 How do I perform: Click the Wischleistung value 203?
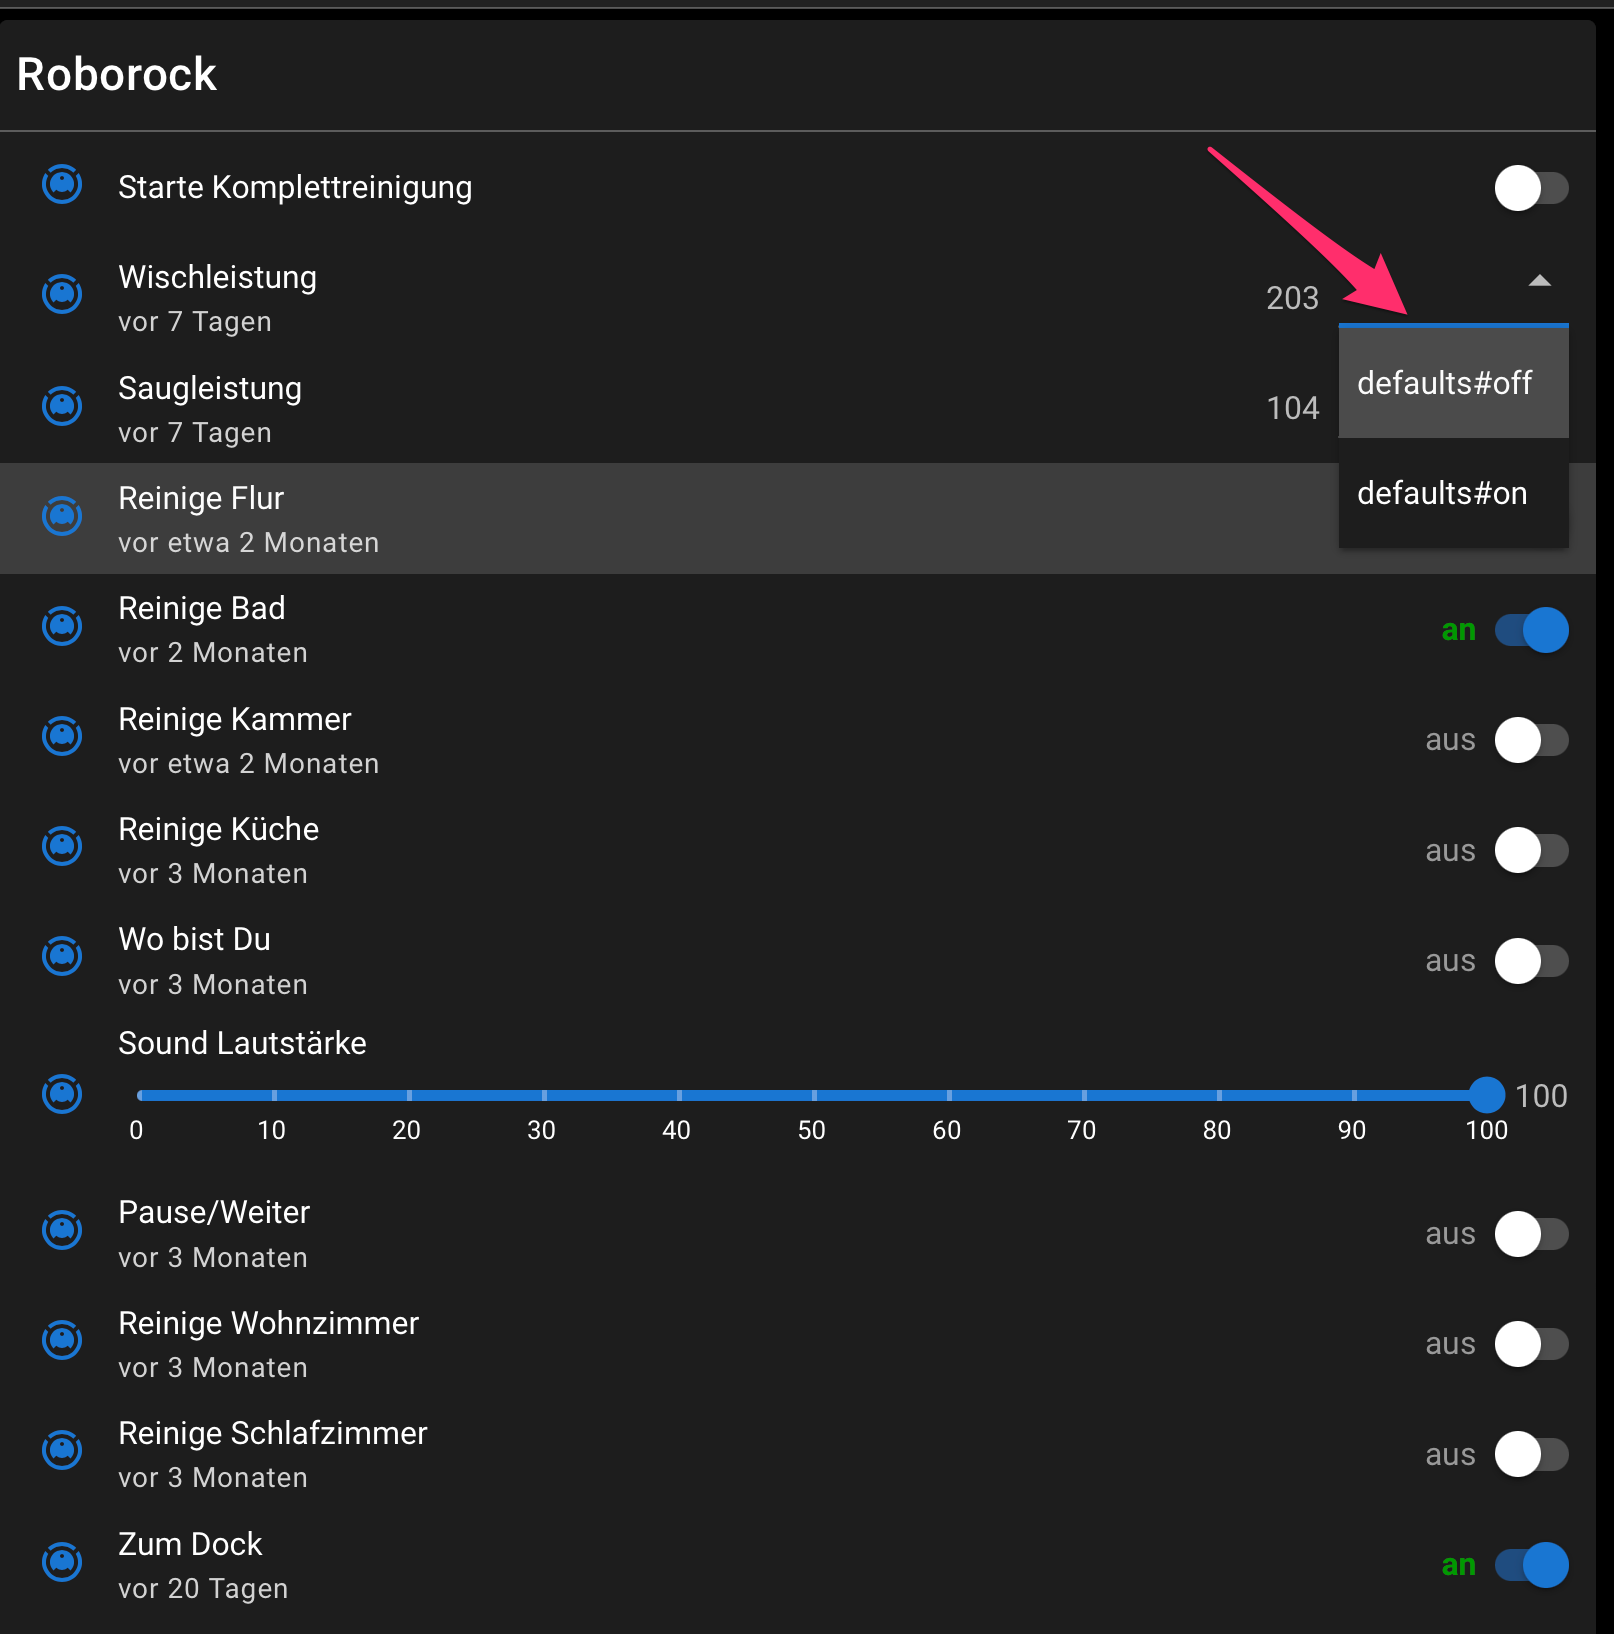click(1292, 298)
